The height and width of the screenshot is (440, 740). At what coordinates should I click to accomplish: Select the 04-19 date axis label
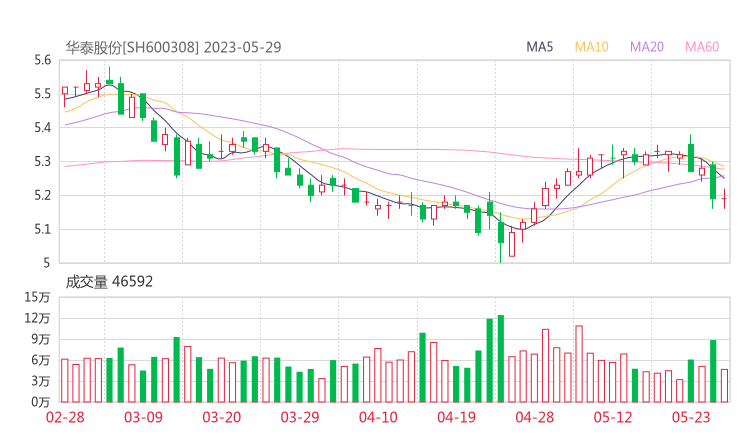[x=456, y=417]
